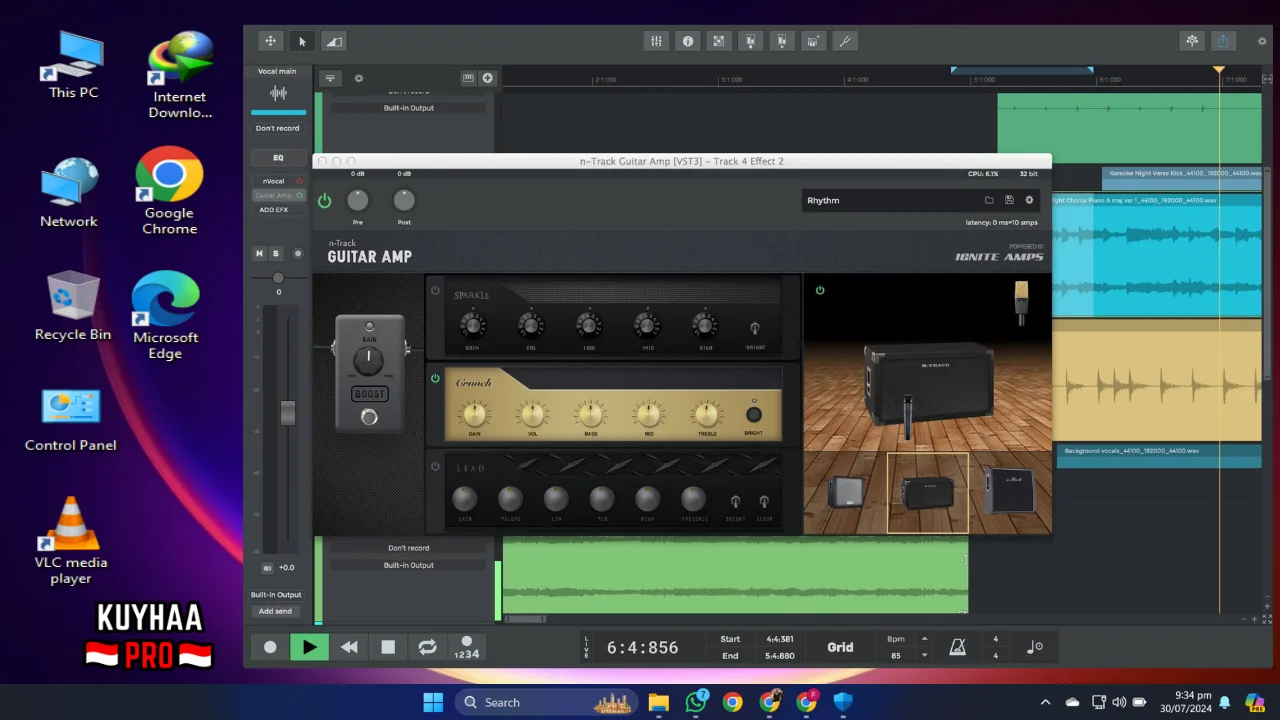
Task: Click ADD EFX button
Action: 274,210
